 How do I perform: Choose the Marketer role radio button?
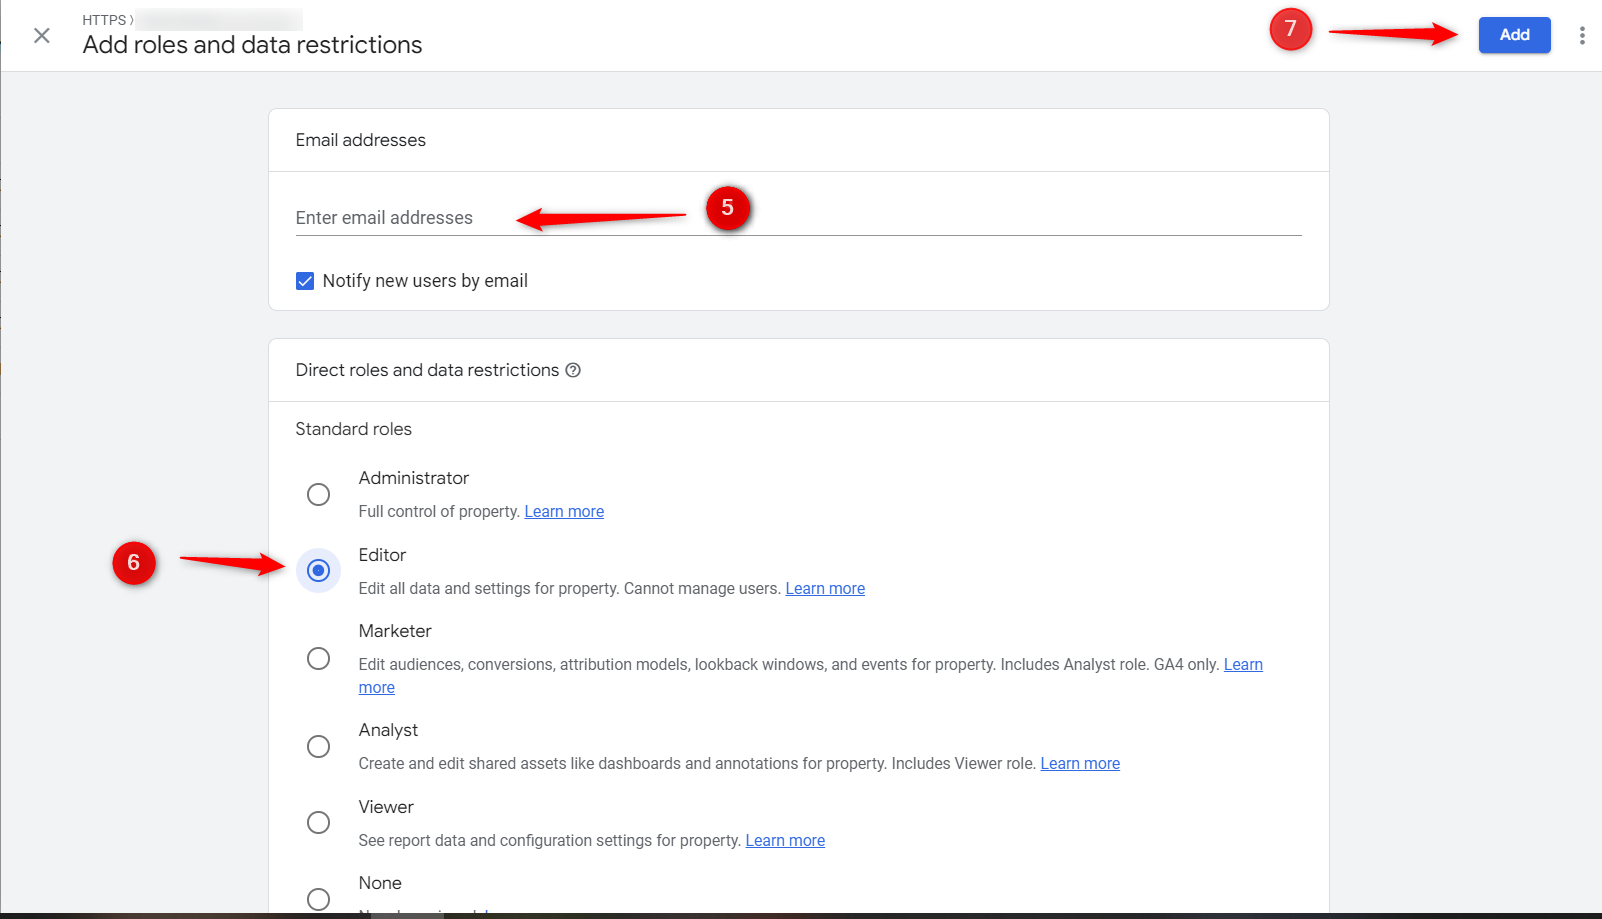(x=318, y=658)
